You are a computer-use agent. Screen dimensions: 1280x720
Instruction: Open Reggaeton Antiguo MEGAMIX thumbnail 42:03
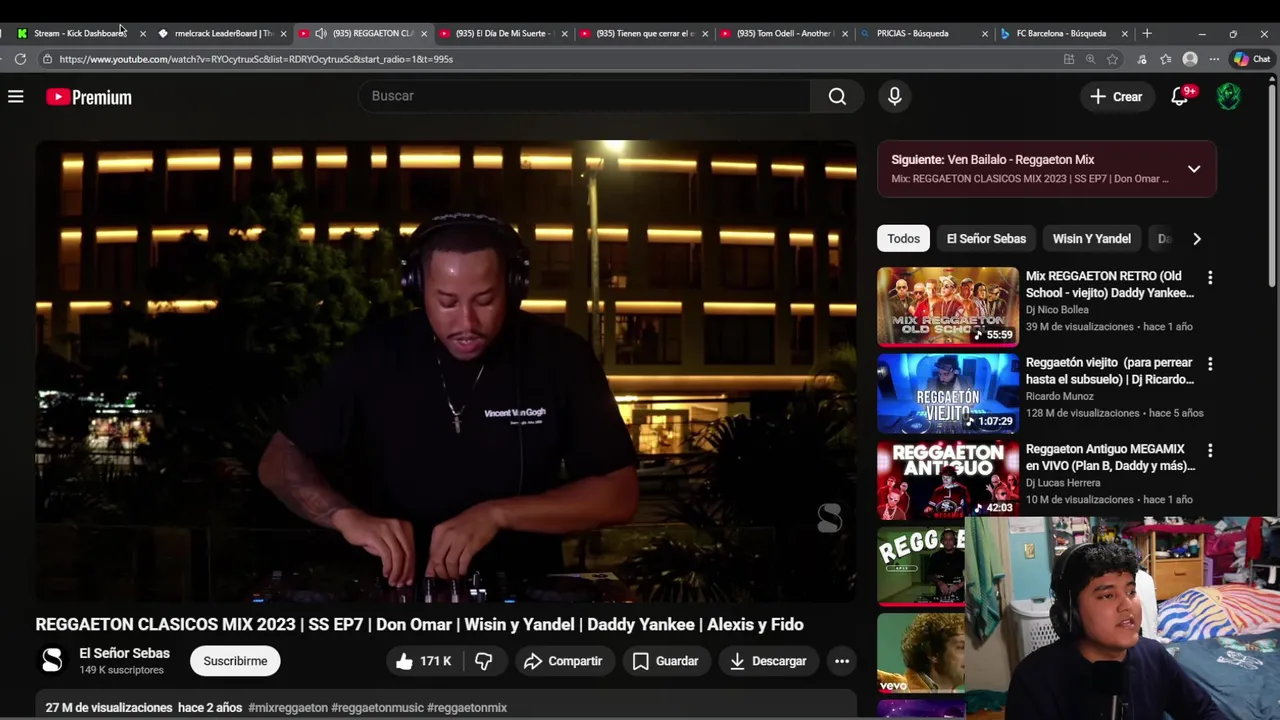click(948, 480)
